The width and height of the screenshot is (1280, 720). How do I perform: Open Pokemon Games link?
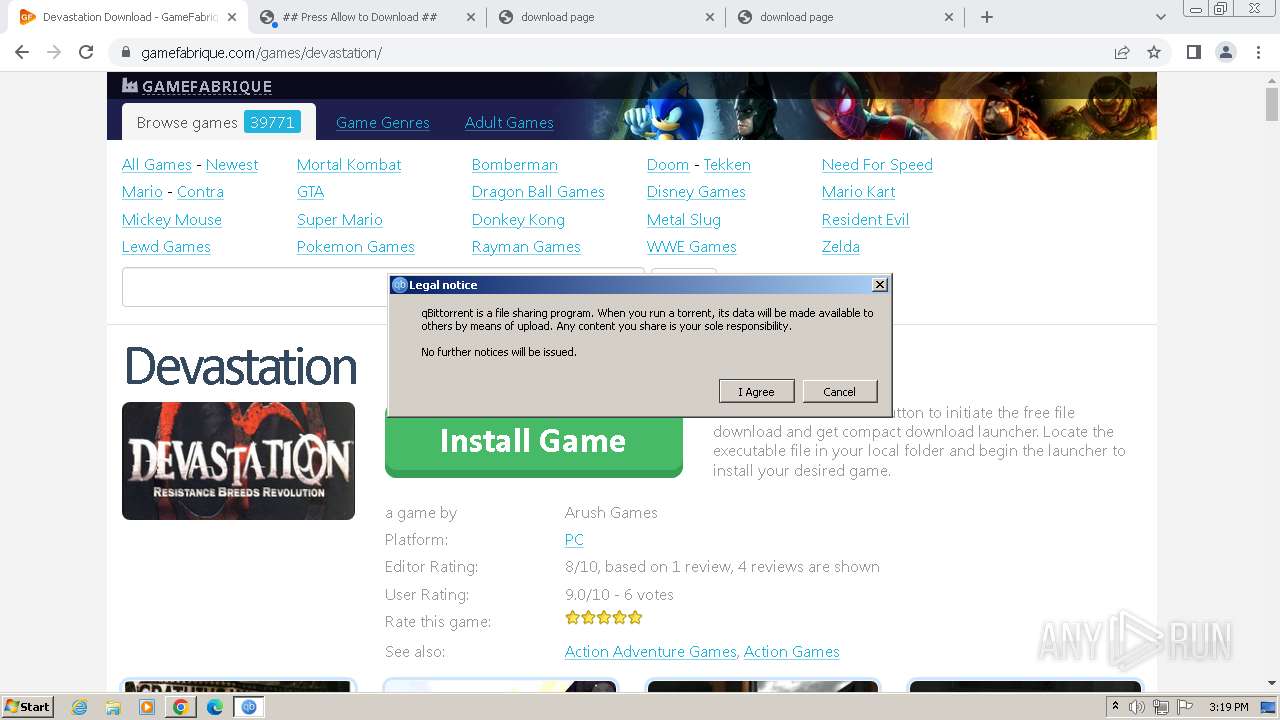tap(356, 247)
